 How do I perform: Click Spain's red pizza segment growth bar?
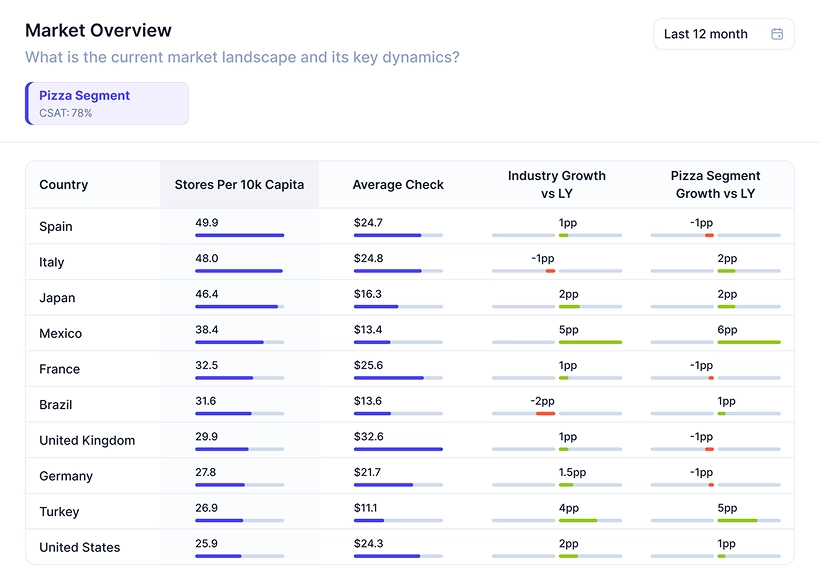(x=709, y=235)
